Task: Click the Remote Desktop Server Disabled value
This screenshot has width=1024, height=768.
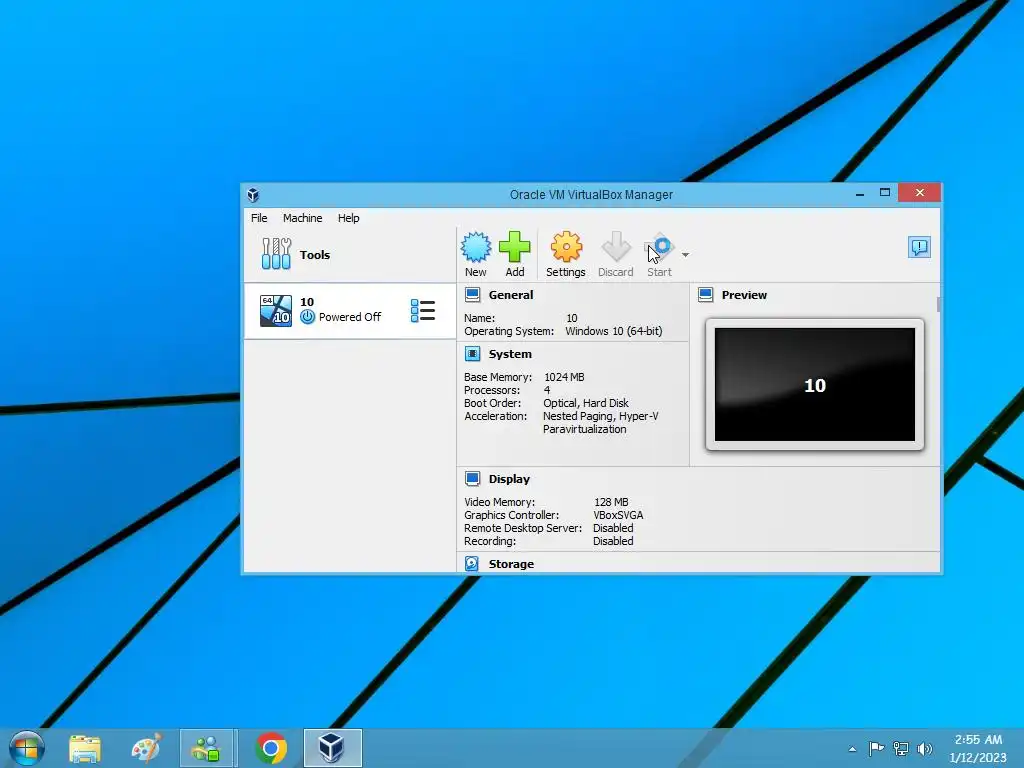Action: pos(613,528)
